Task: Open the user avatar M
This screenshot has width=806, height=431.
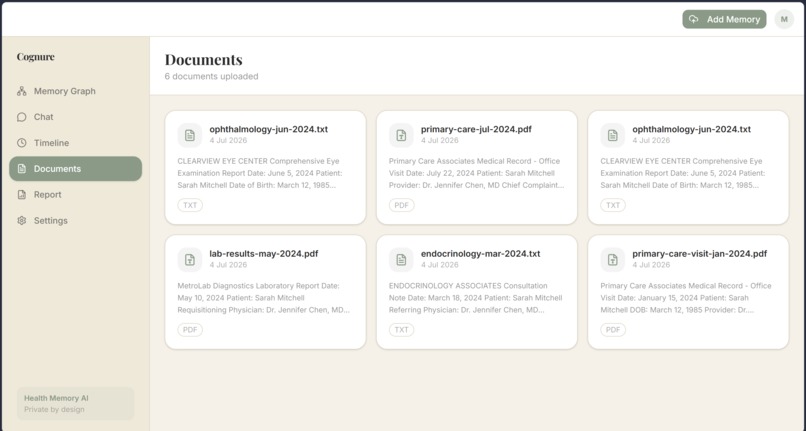Action: click(x=784, y=19)
